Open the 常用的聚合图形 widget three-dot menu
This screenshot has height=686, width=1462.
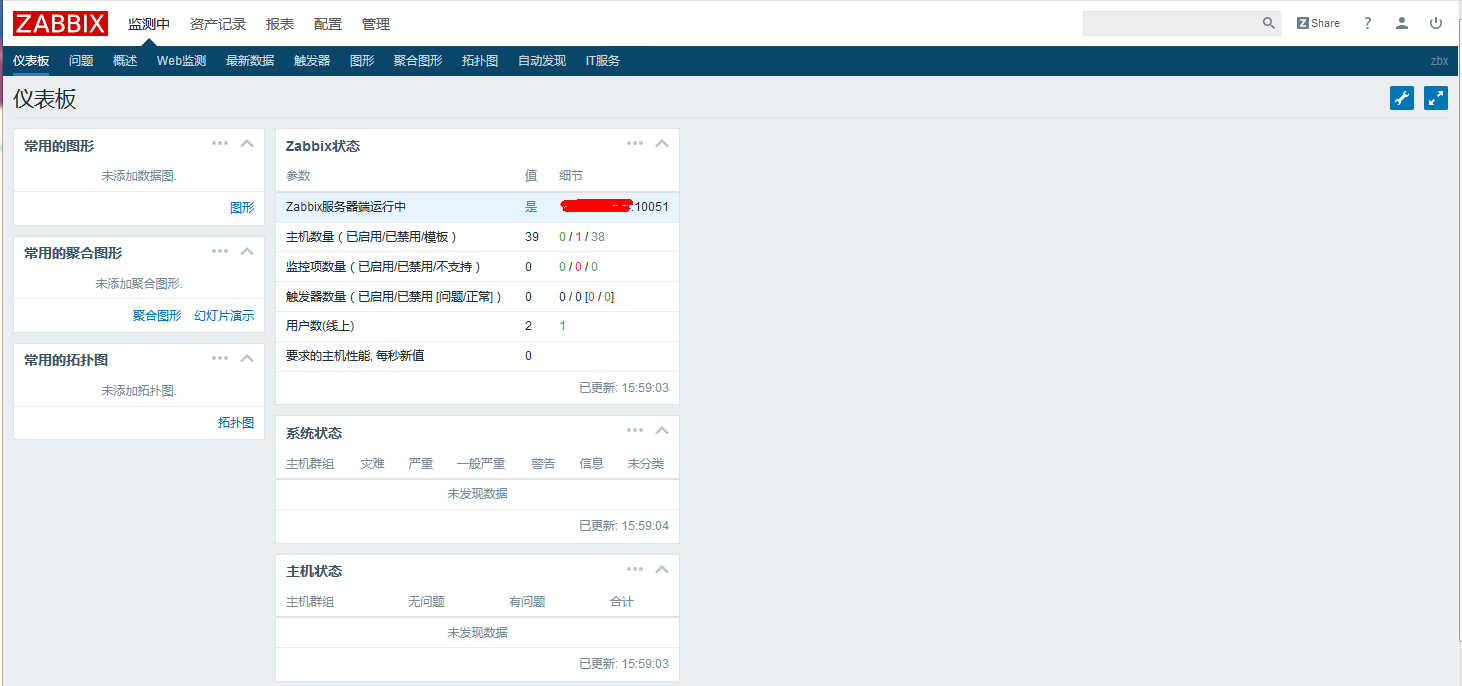click(220, 250)
